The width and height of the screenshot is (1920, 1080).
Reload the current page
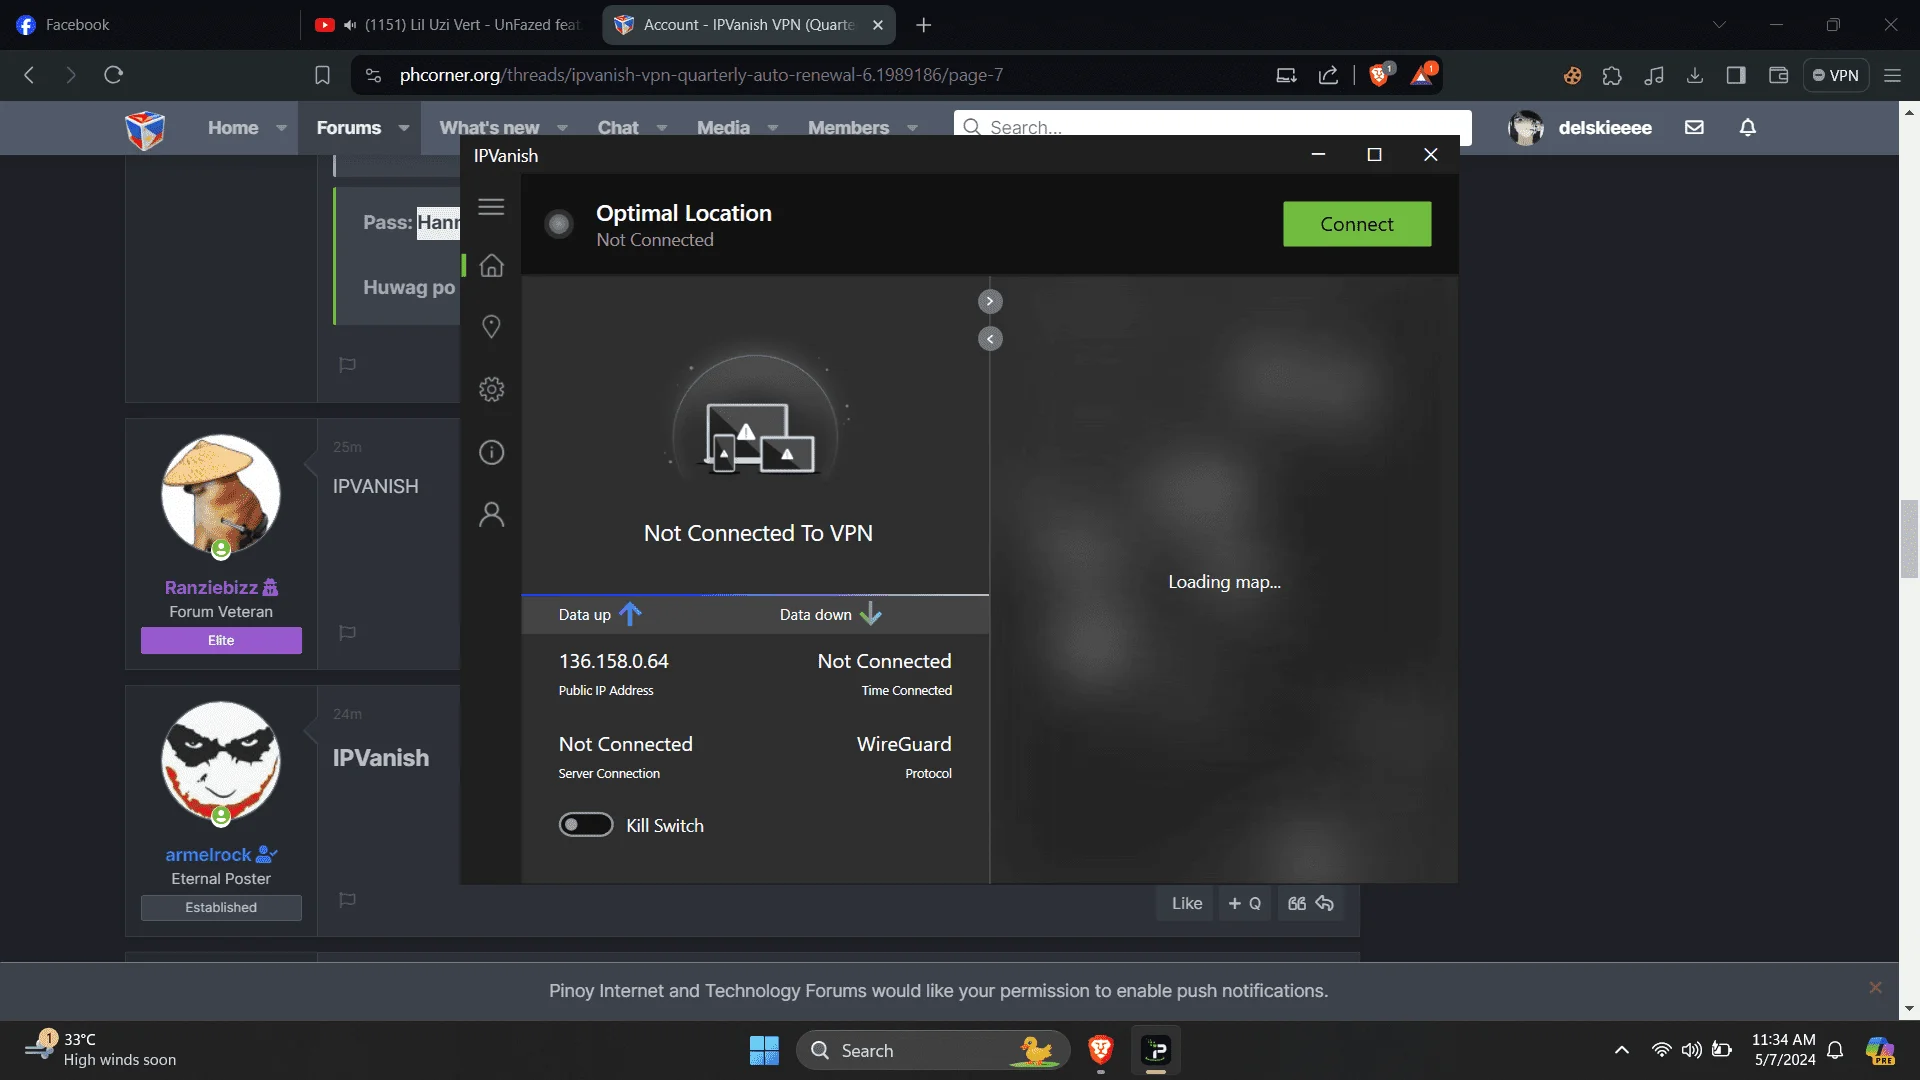pyautogui.click(x=113, y=75)
